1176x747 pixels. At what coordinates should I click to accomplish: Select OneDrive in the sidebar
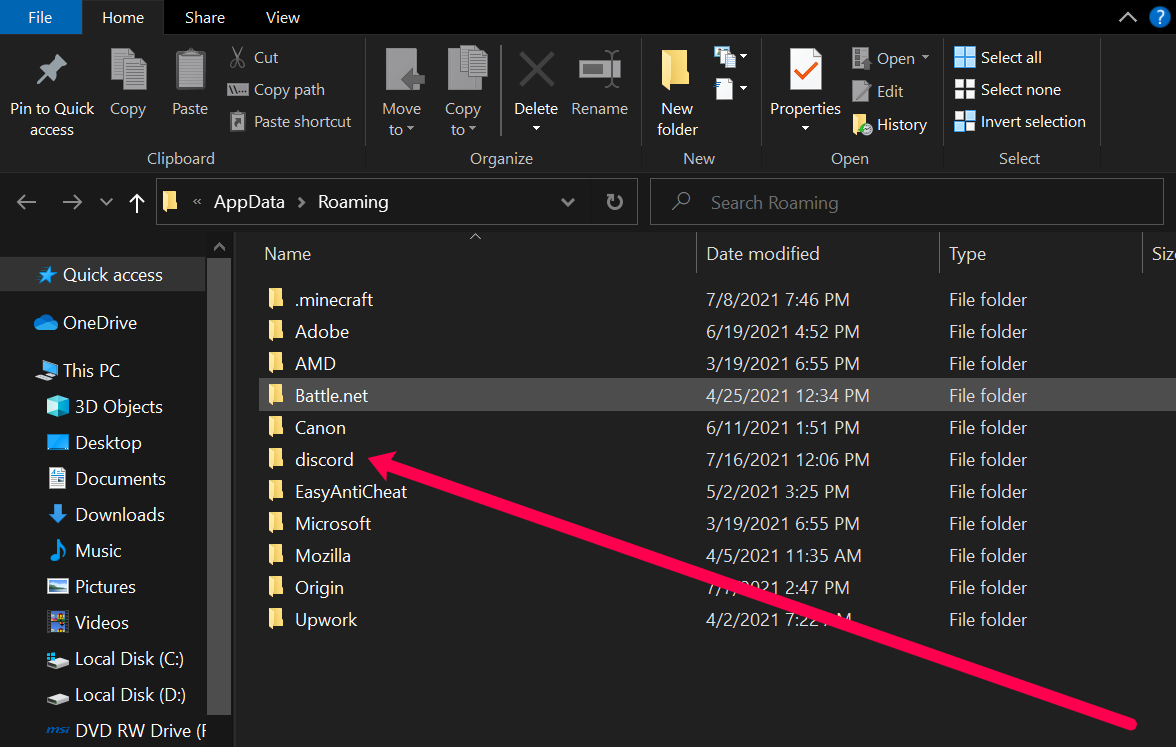(86, 322)
